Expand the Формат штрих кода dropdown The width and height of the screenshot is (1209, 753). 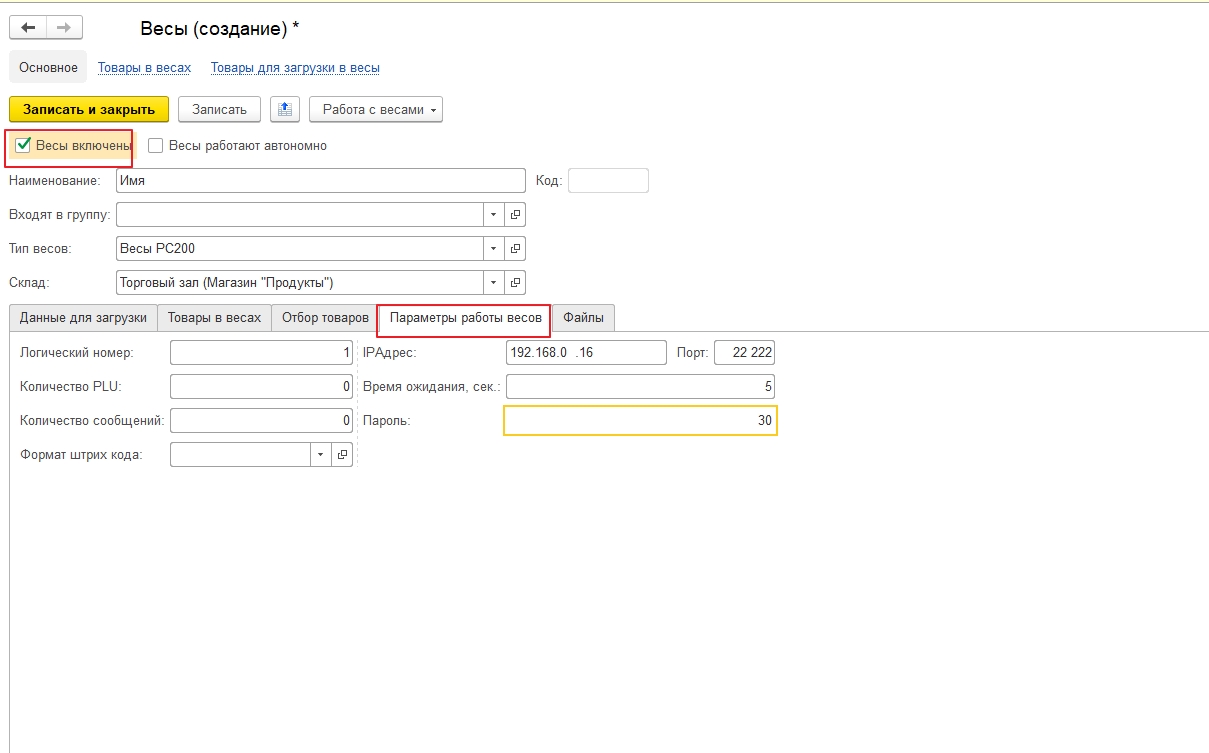(x=320, y=455)
